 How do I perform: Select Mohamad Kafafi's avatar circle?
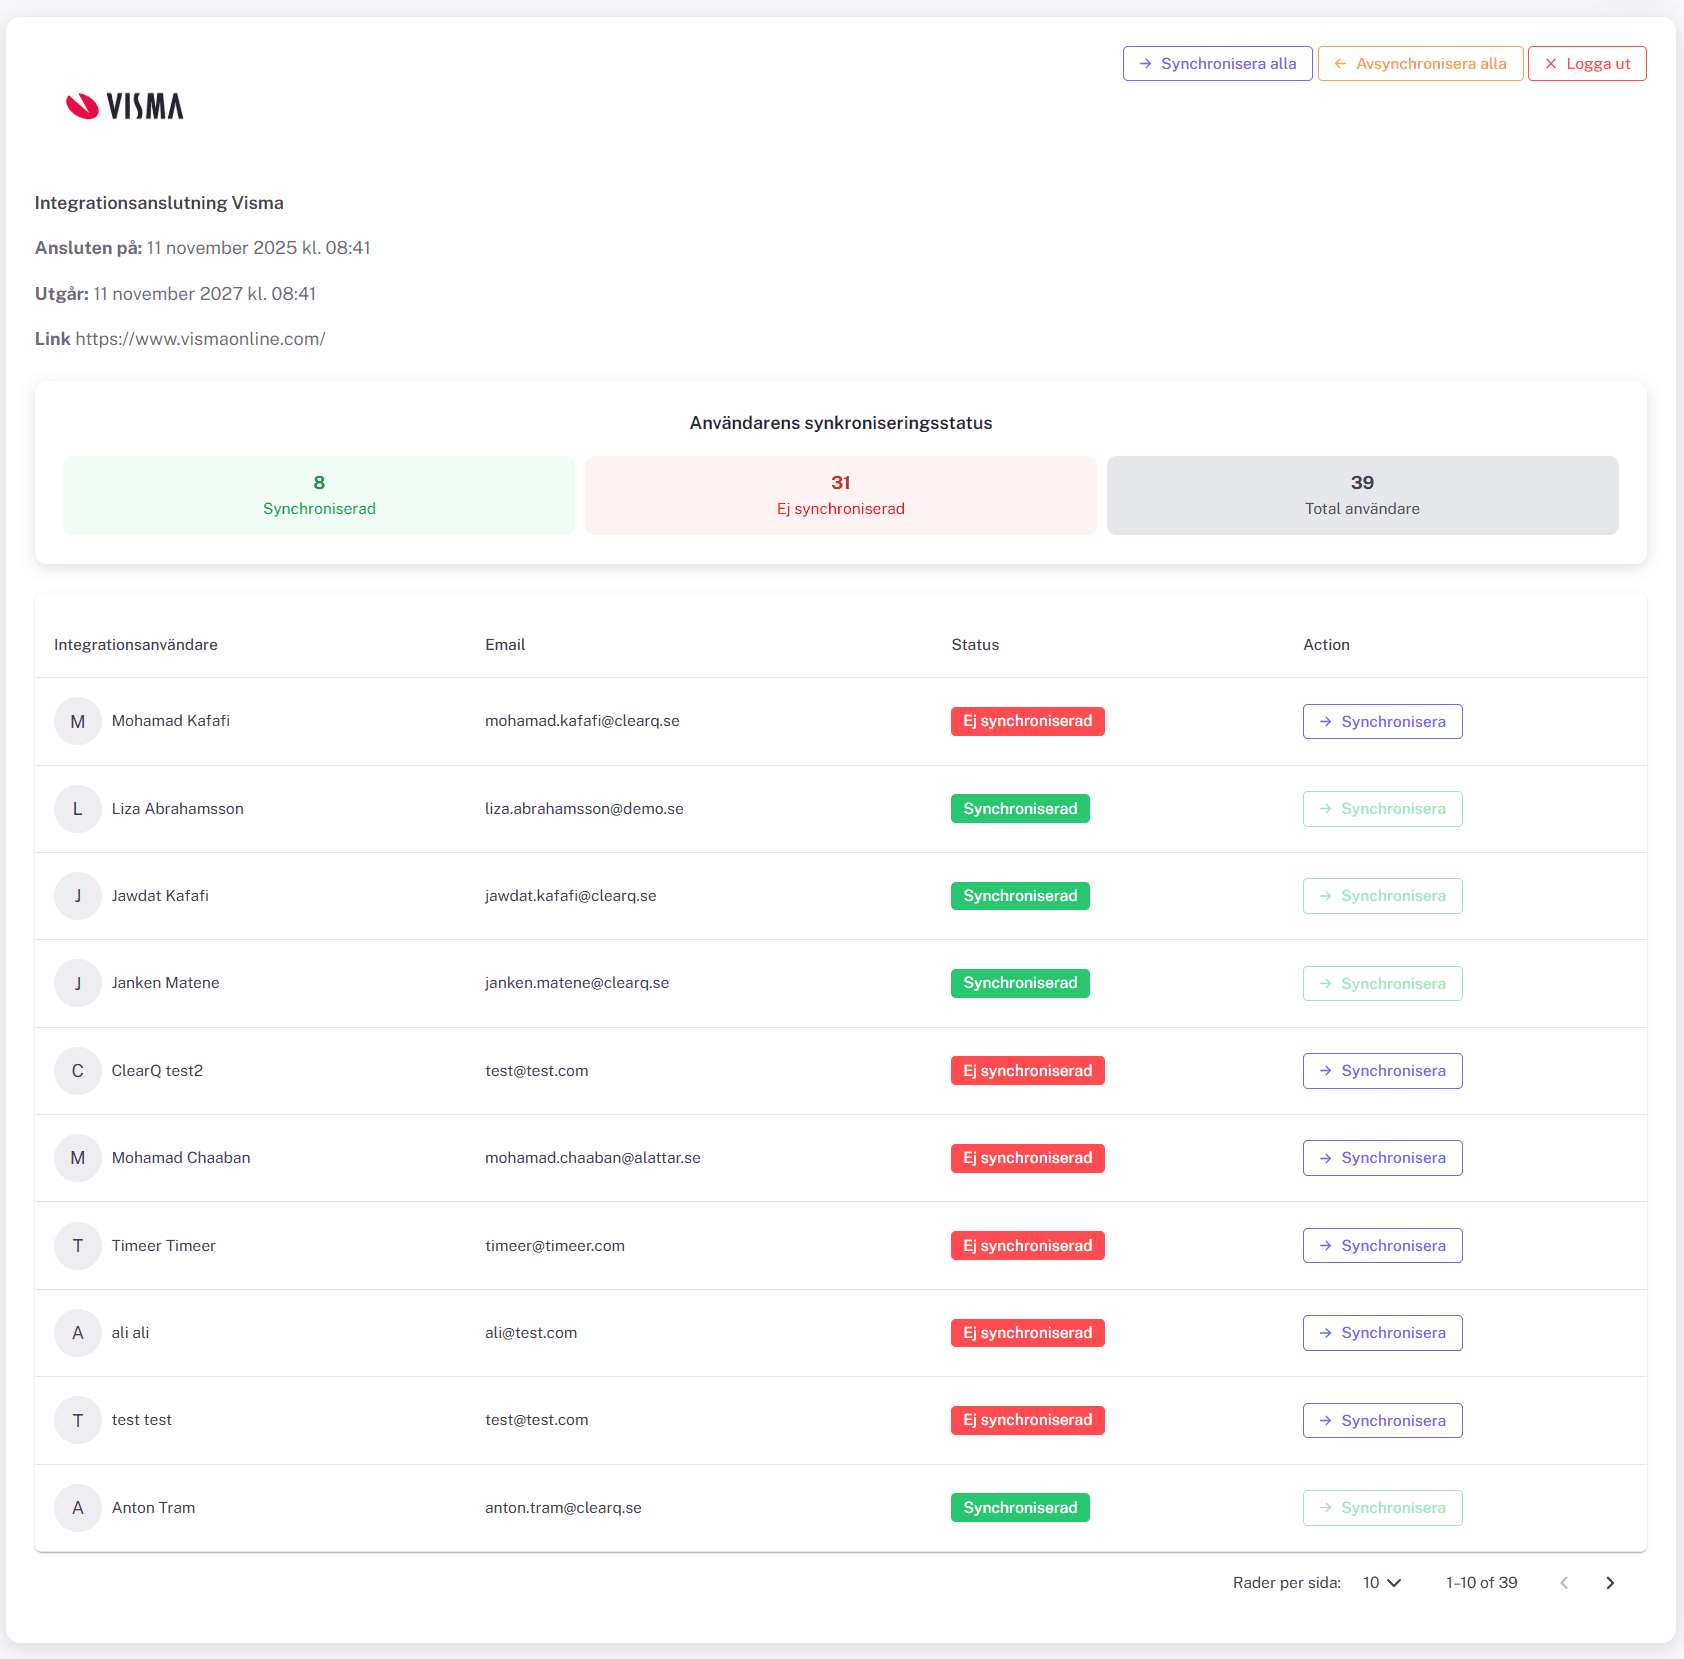[x=78, y=720]
